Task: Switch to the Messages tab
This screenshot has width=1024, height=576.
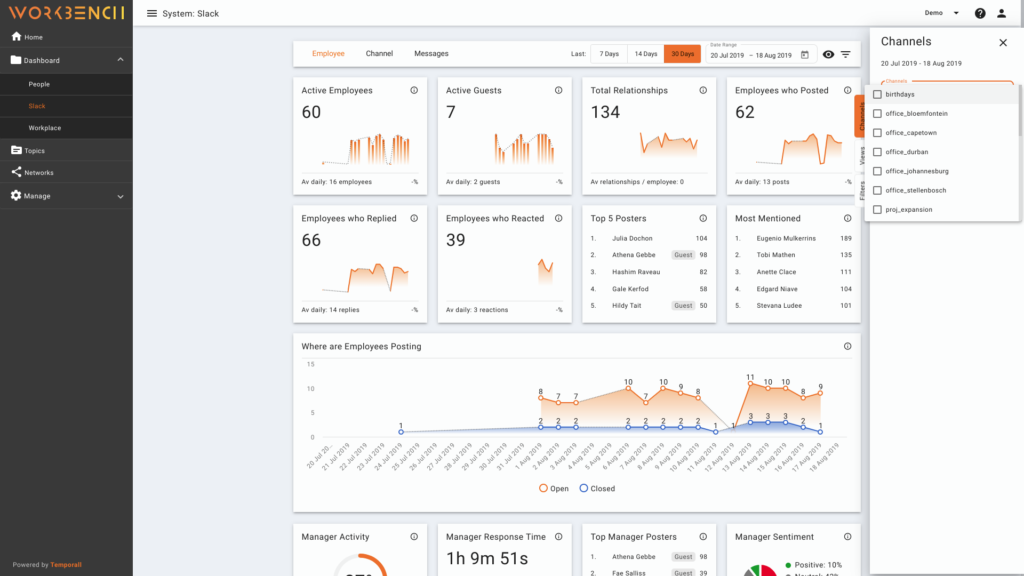Action: point(431,54)
